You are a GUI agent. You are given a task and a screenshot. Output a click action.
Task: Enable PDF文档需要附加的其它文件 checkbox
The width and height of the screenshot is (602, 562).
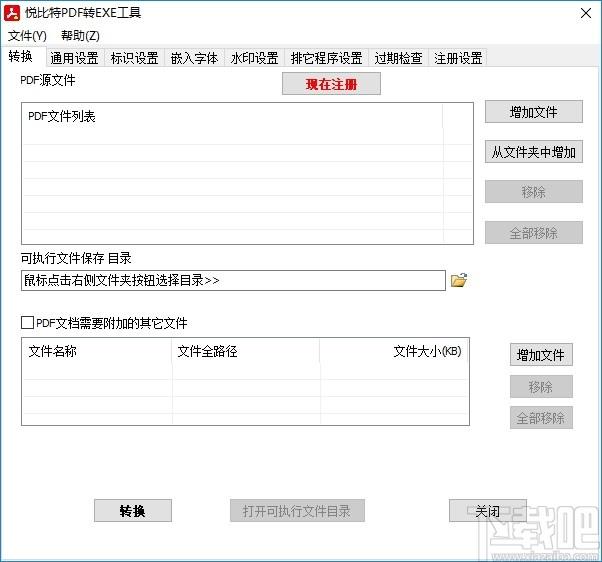coord(27,322)
